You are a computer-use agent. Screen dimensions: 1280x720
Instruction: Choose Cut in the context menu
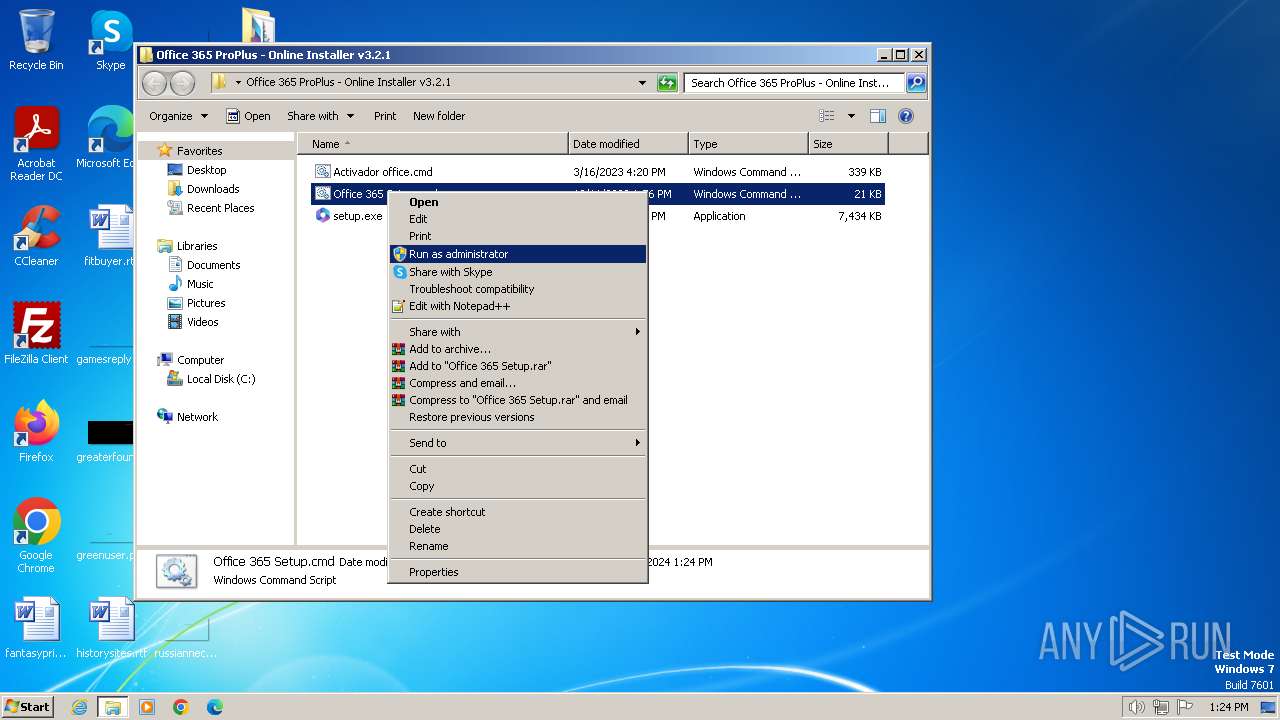tap(517, 469)
